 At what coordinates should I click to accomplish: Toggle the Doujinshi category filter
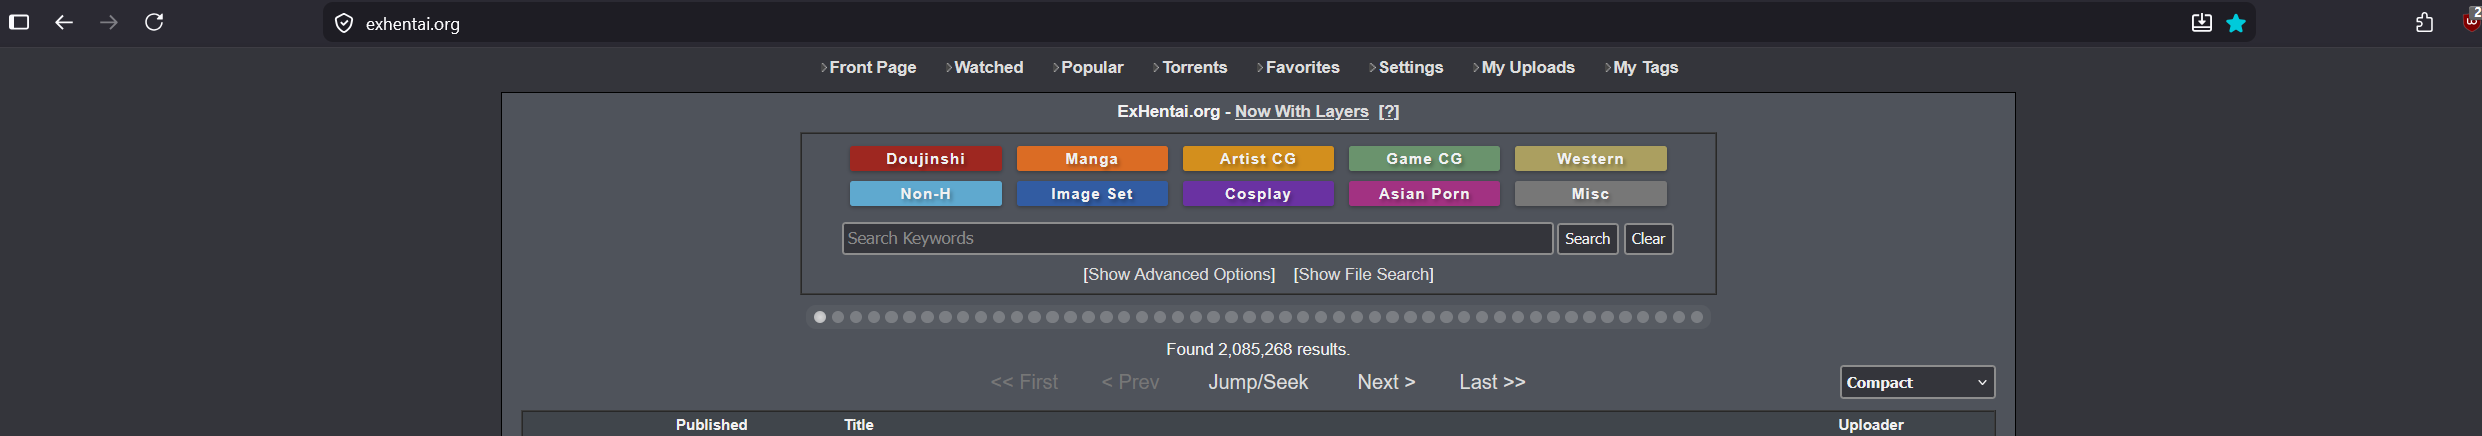click(x=925, y=159)
